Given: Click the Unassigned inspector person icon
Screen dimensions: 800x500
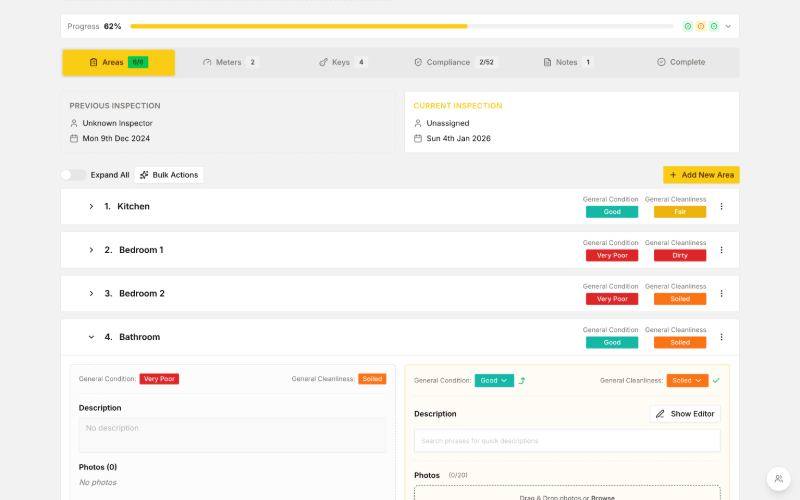Looking at the screenshot, I should pos(418,123).
